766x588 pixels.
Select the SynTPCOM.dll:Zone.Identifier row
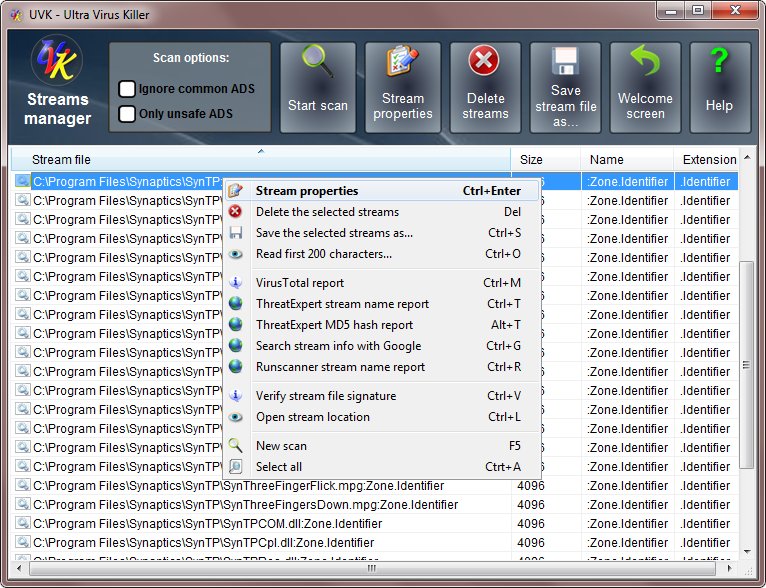[374, 524]
